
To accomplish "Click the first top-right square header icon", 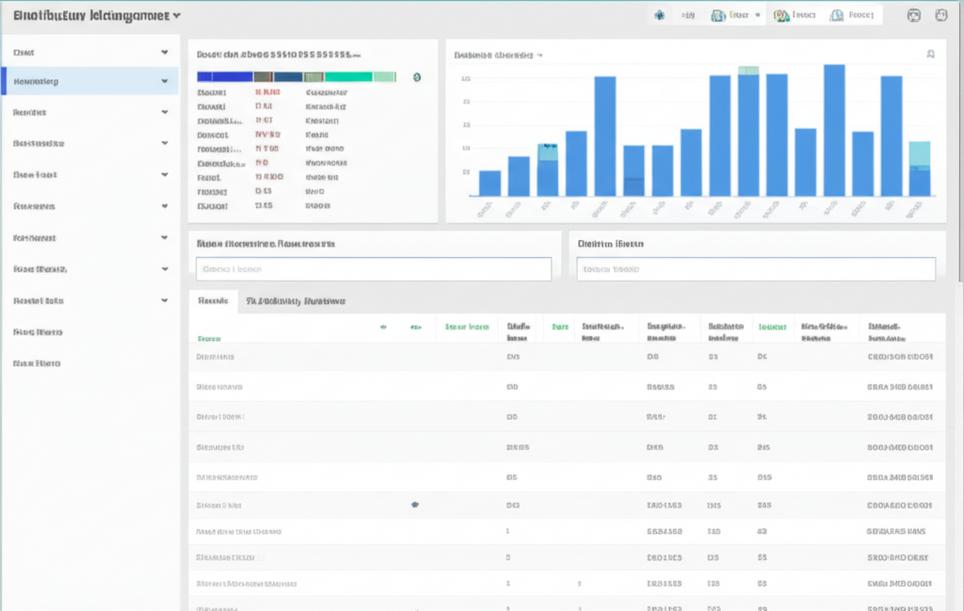I will [913, 16].
